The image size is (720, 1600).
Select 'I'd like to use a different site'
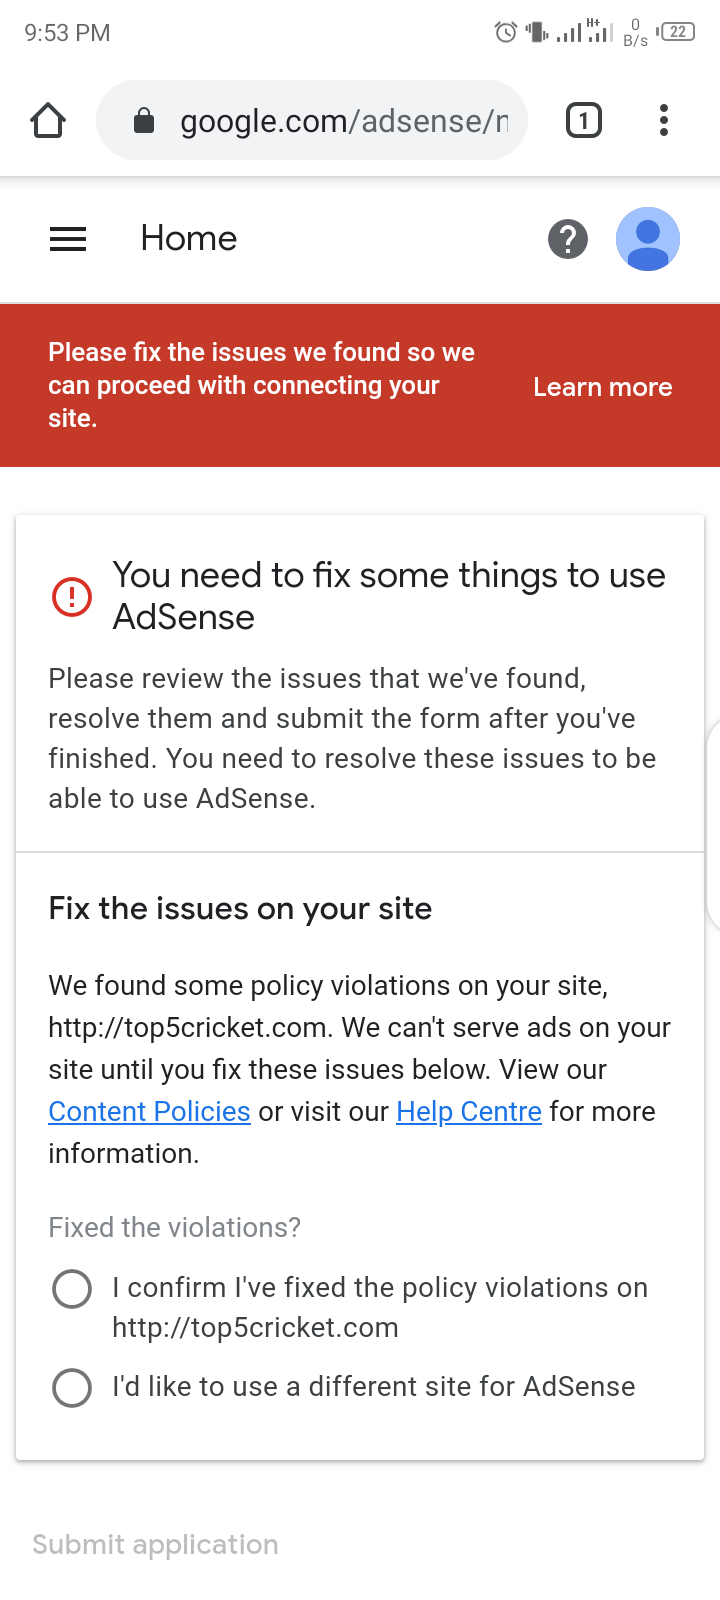point(72,1387)
